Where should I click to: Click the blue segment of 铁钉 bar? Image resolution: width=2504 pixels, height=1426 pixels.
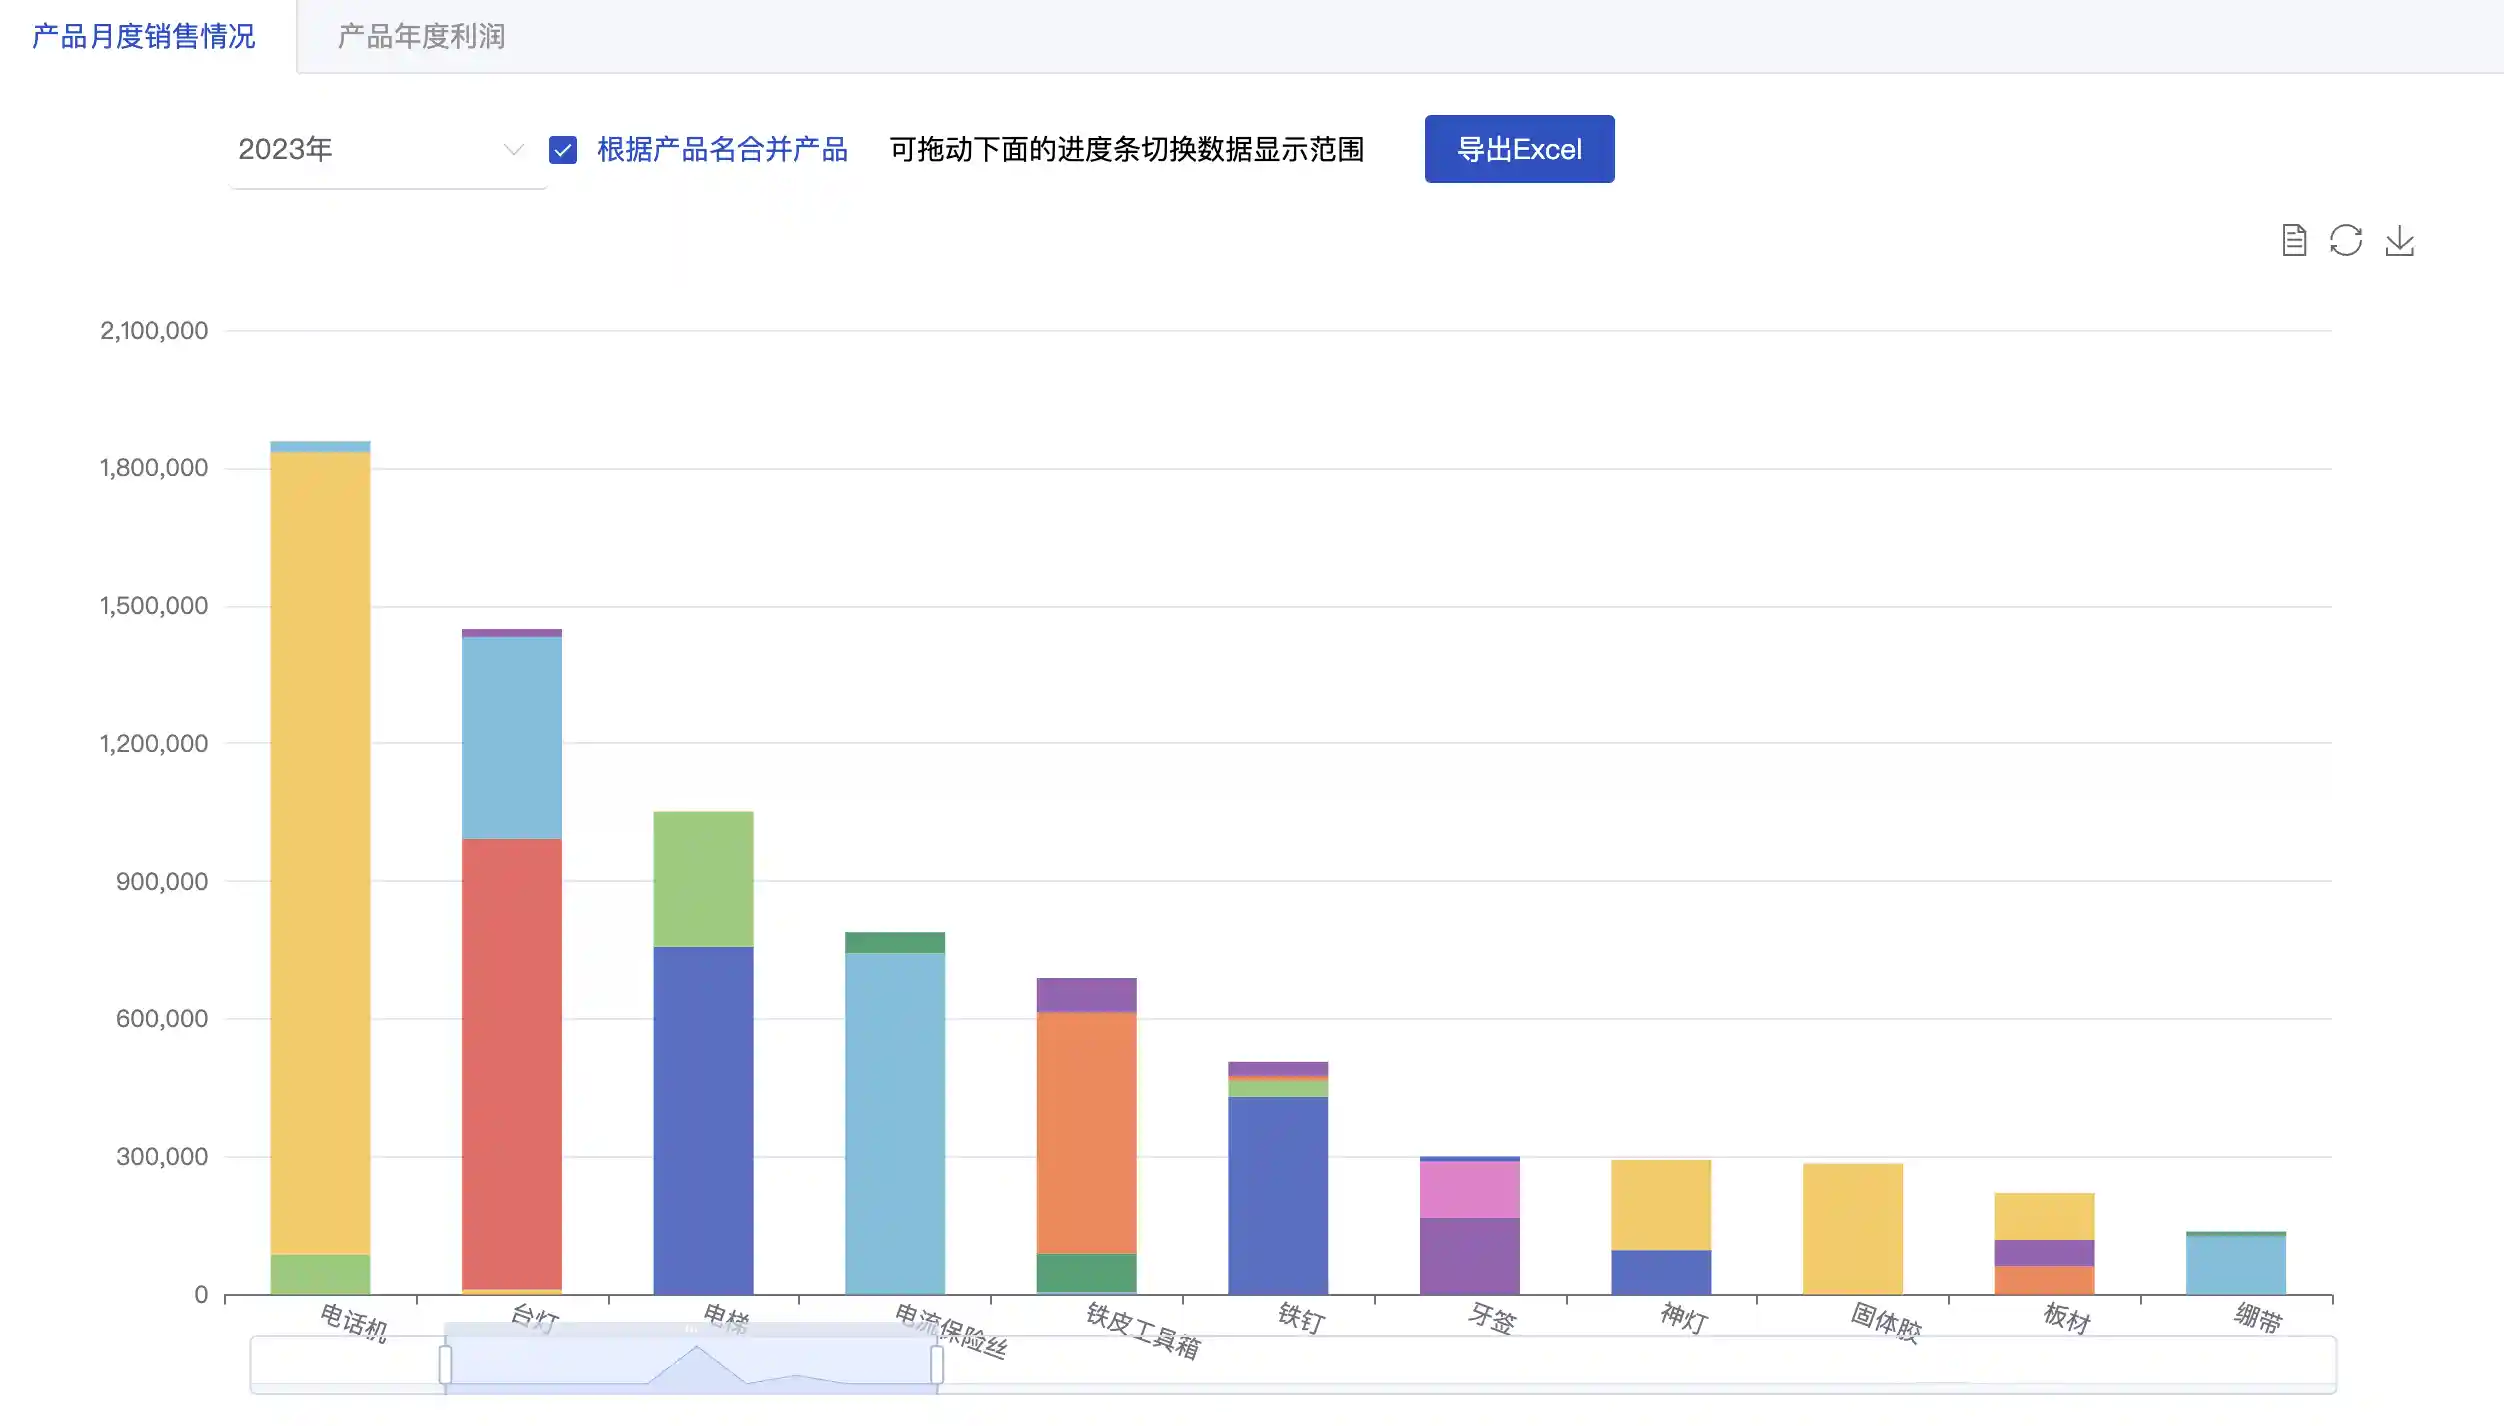(1278, 1195)
